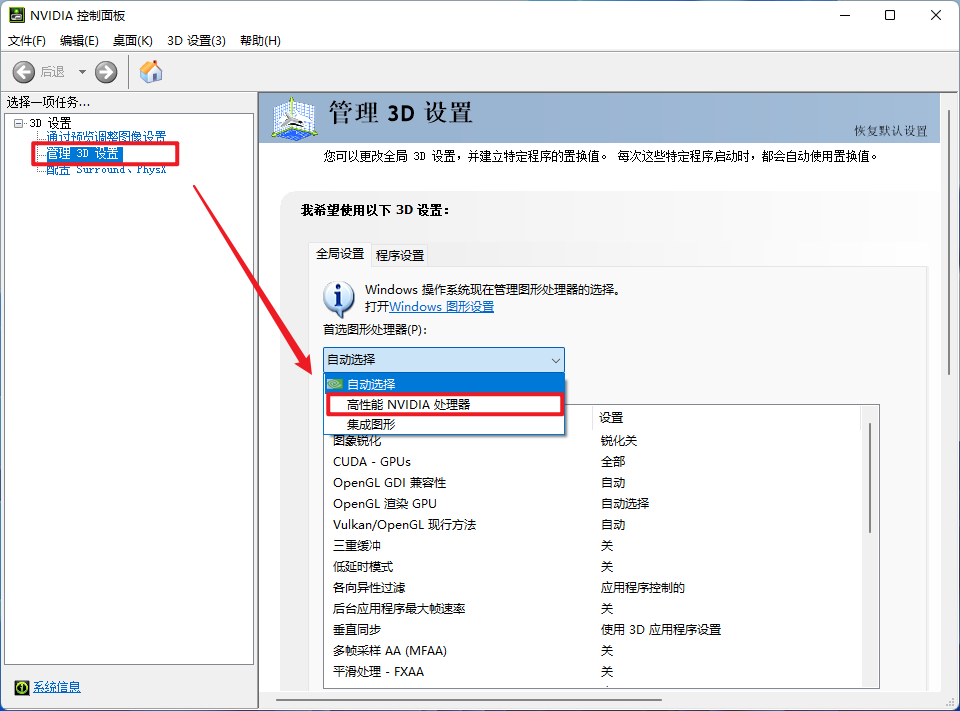Click the NVIDIA control panel title icon

click(x=17, y=15)
